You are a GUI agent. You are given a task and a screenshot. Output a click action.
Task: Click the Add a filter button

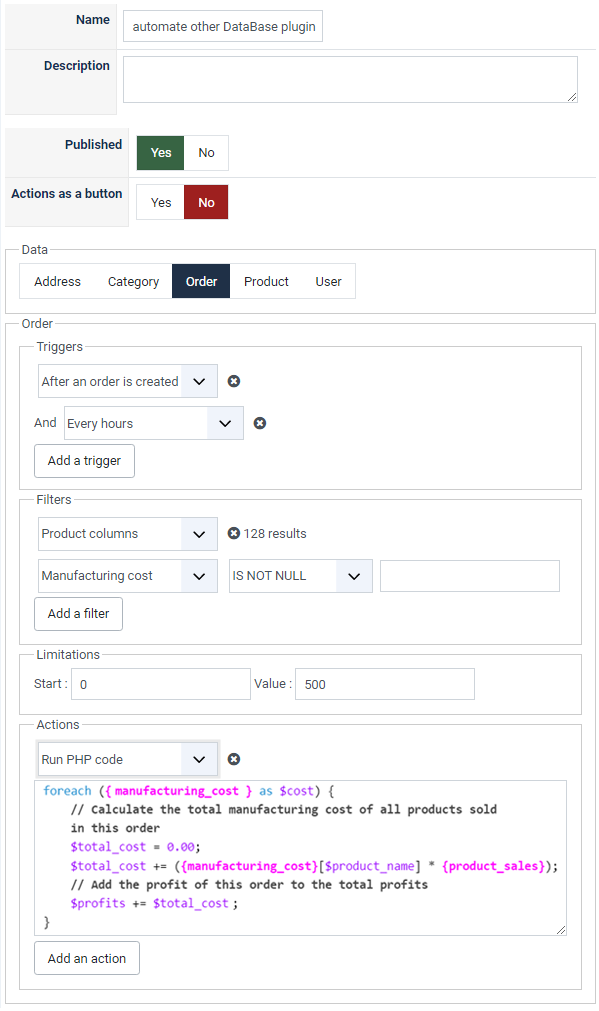point(78,614)
